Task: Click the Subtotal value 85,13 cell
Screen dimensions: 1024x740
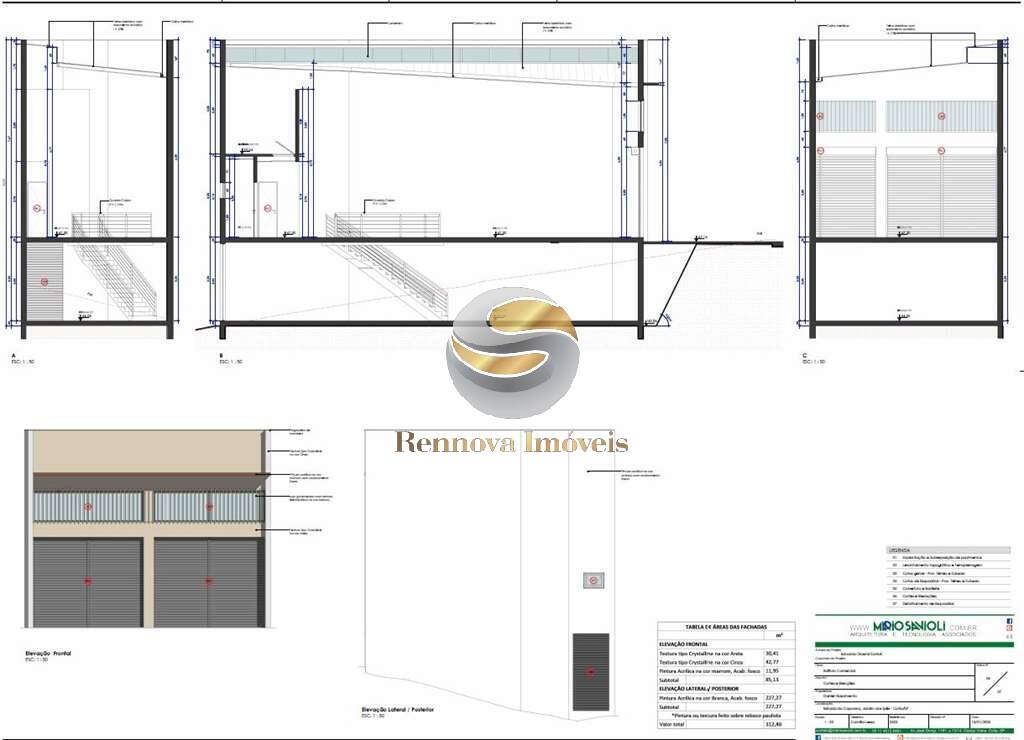Action: point(775,679)
